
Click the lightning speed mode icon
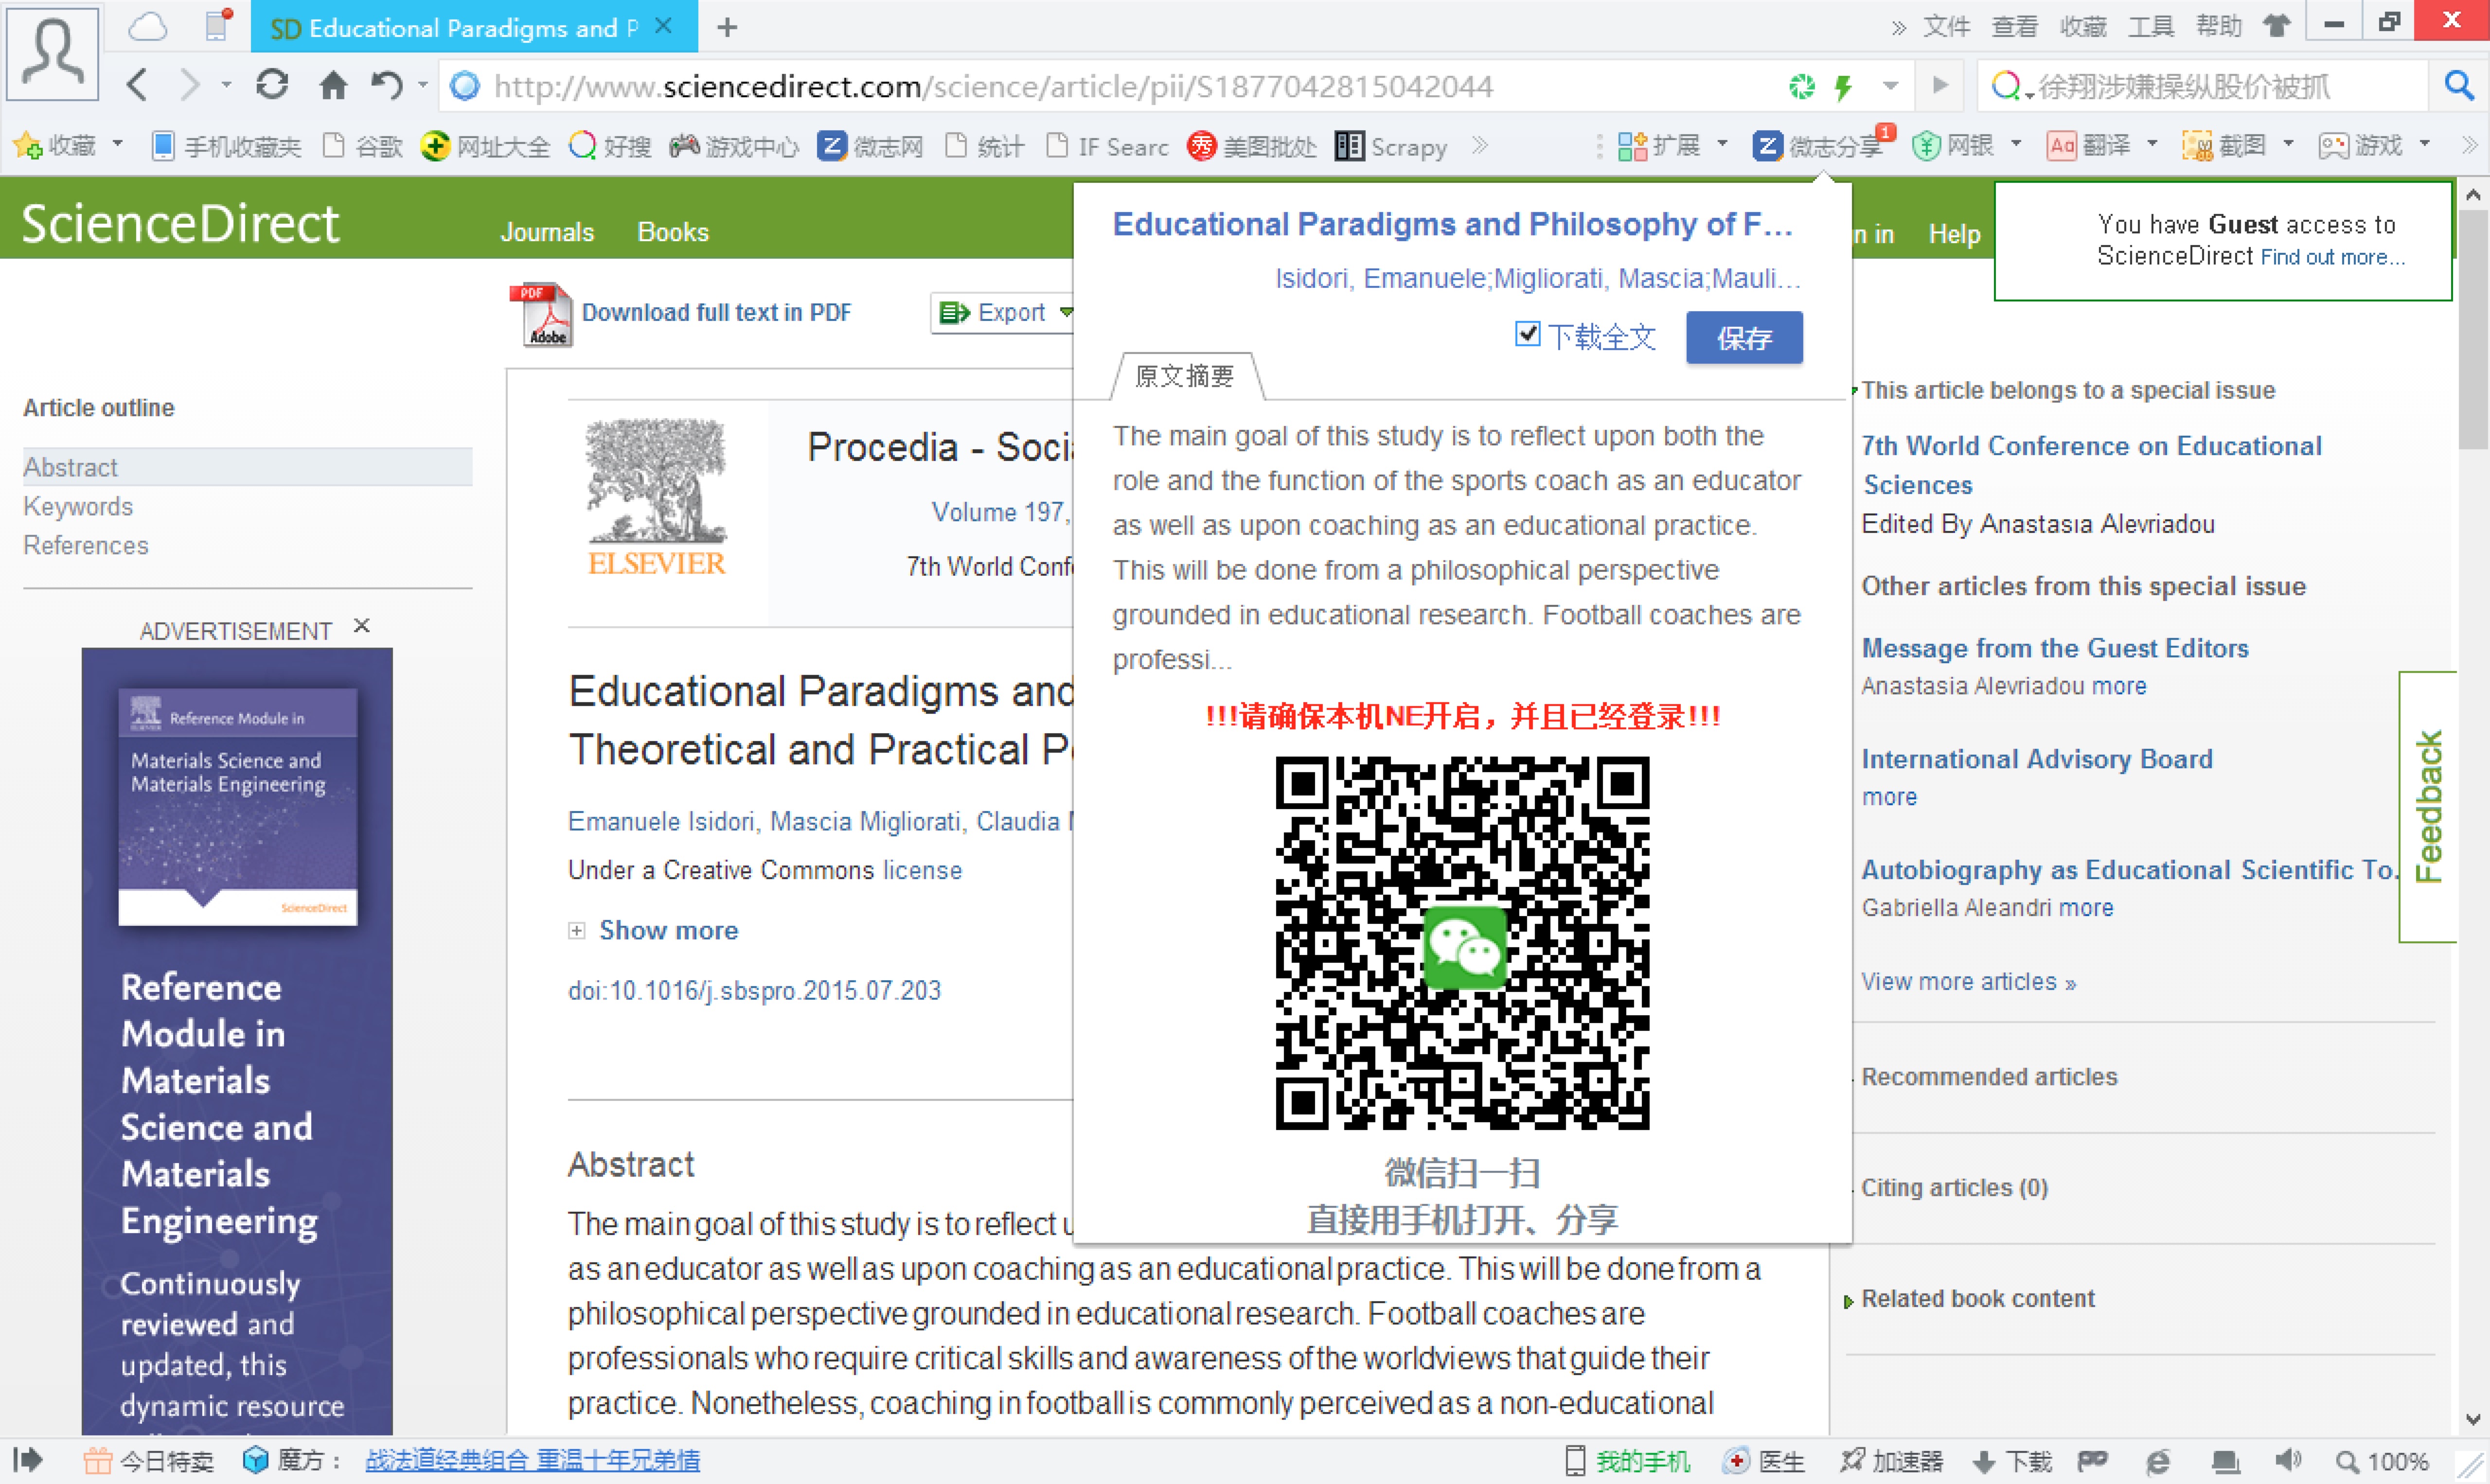[1844, 87]
